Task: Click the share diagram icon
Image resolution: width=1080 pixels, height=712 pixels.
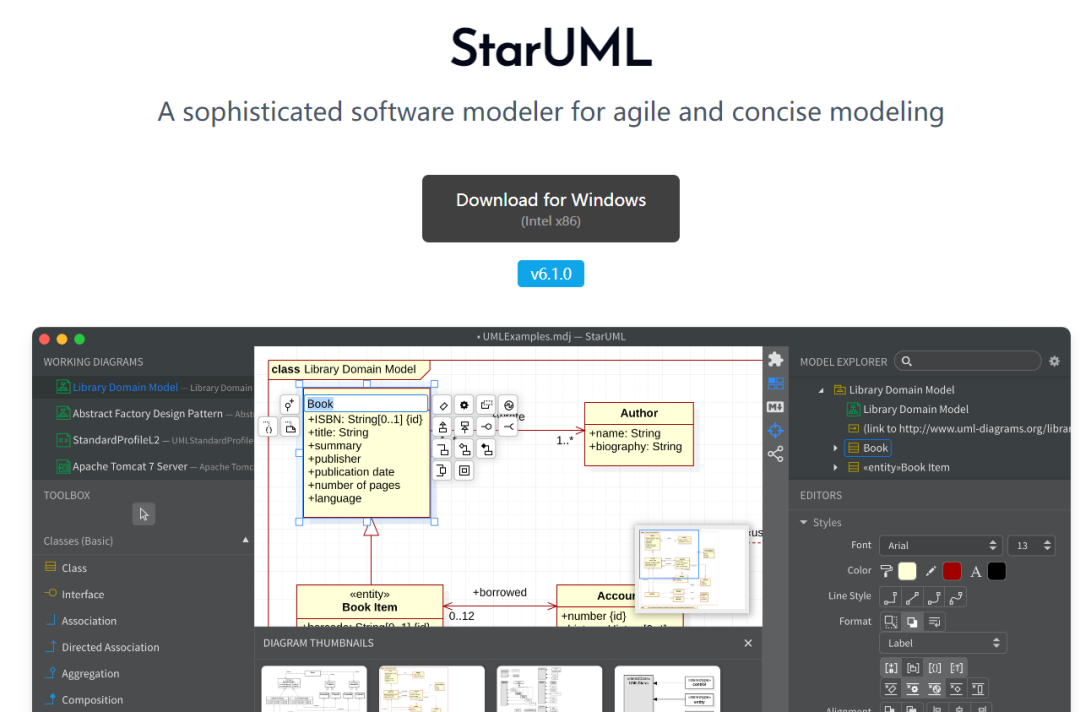Action: 775,453
